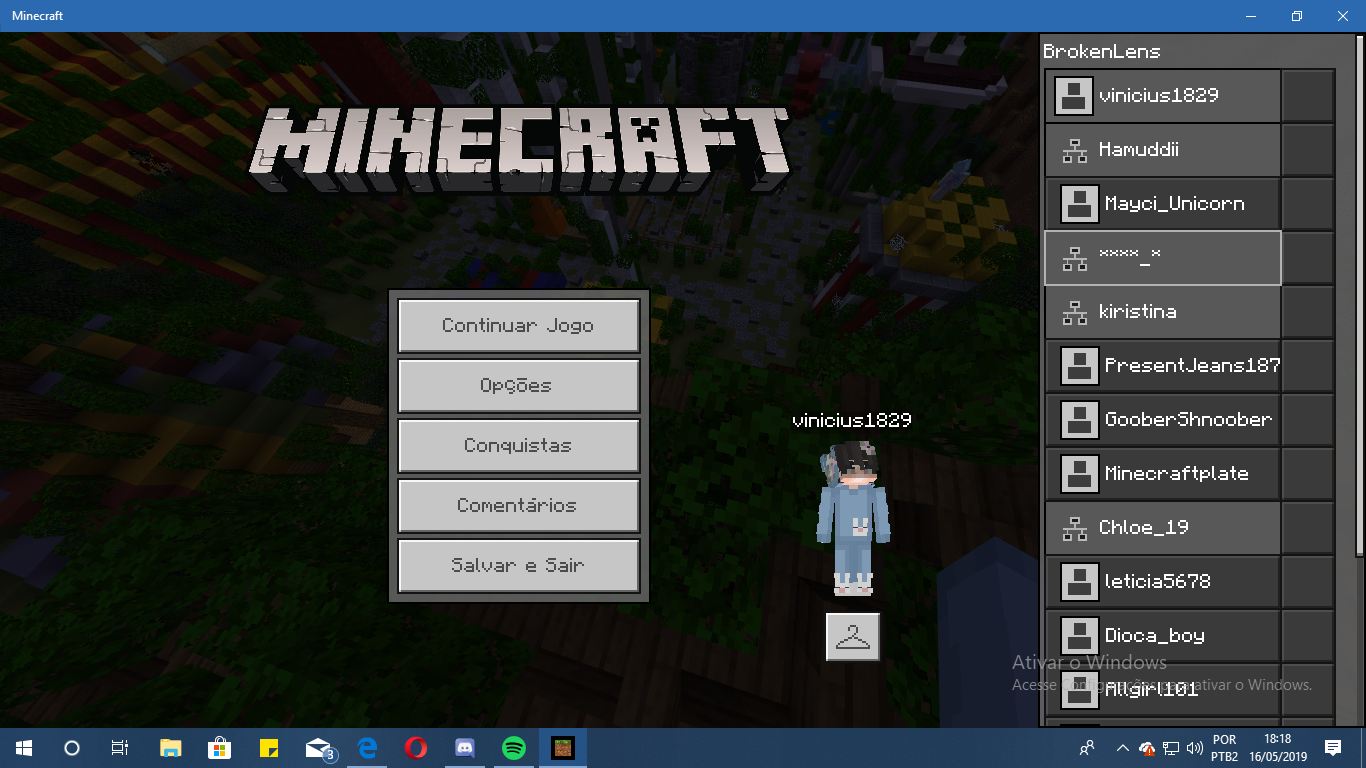Click the controller icon beside Mayci_Unicorn

coord(1079,204)
